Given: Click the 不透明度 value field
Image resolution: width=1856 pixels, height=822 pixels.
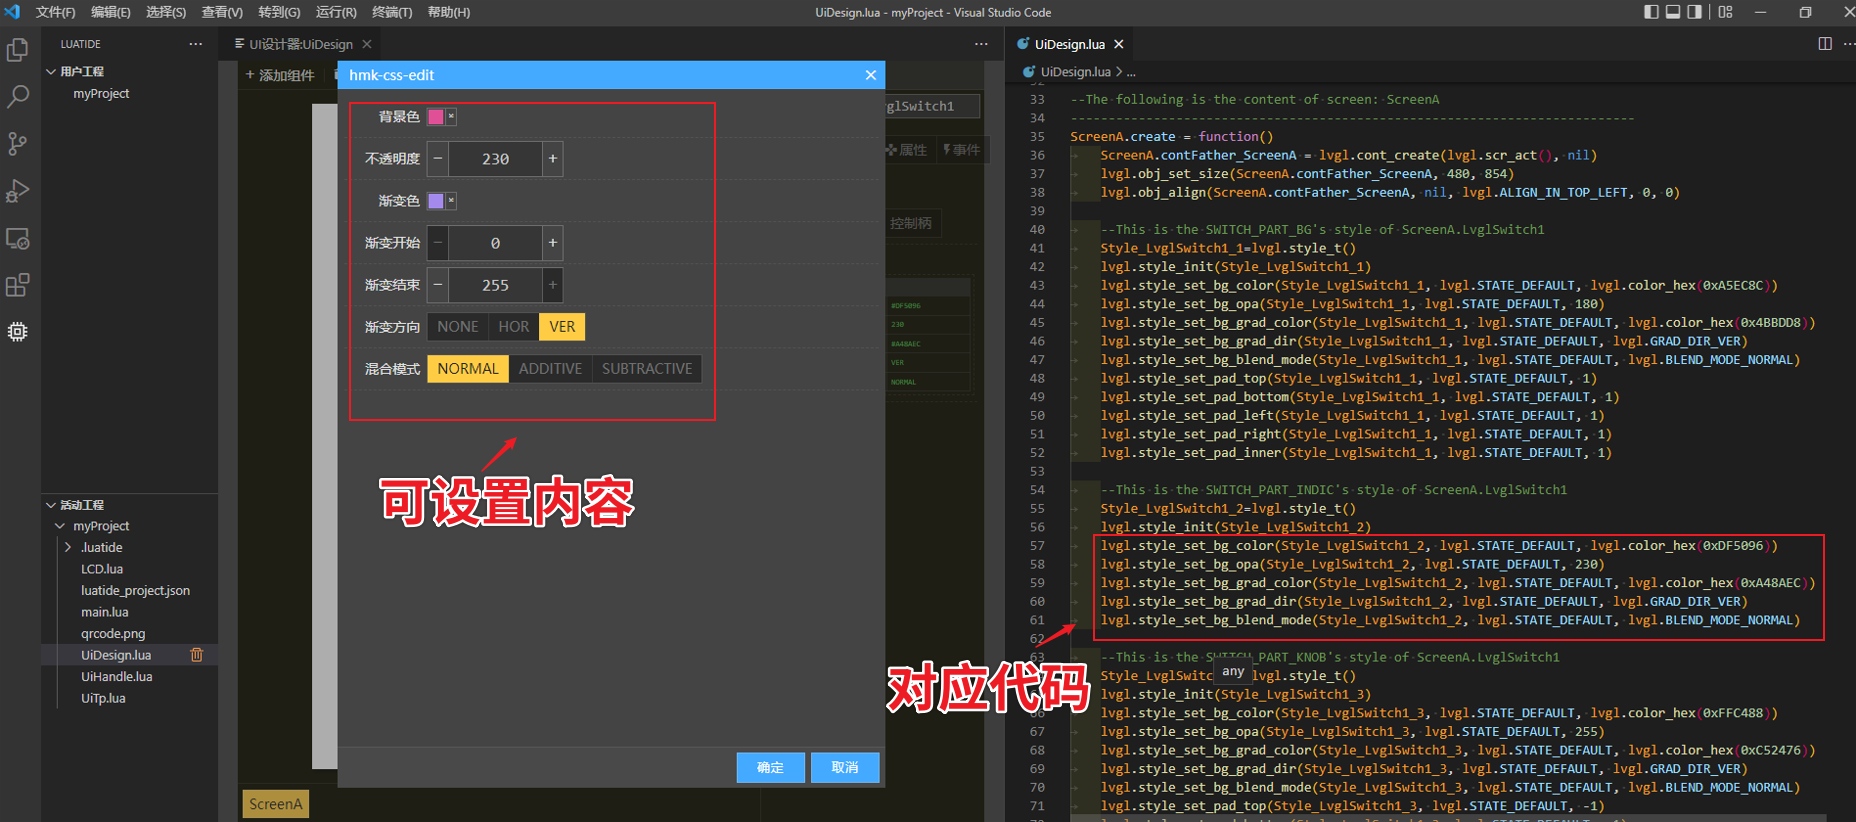Looking at the screenshot, I should 495,159.
